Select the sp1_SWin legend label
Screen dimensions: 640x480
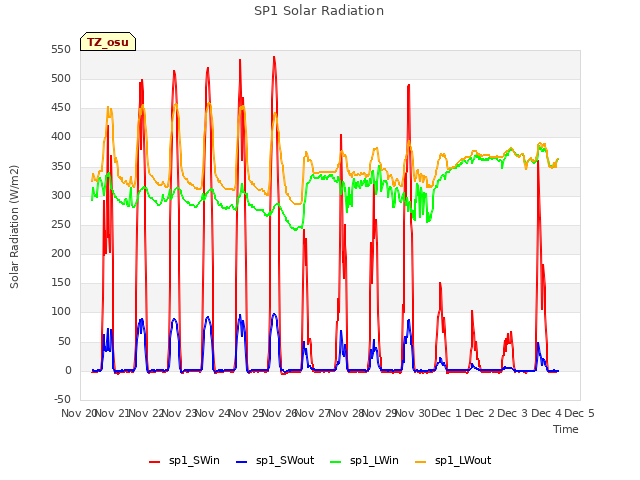click(x=194, y=461)
